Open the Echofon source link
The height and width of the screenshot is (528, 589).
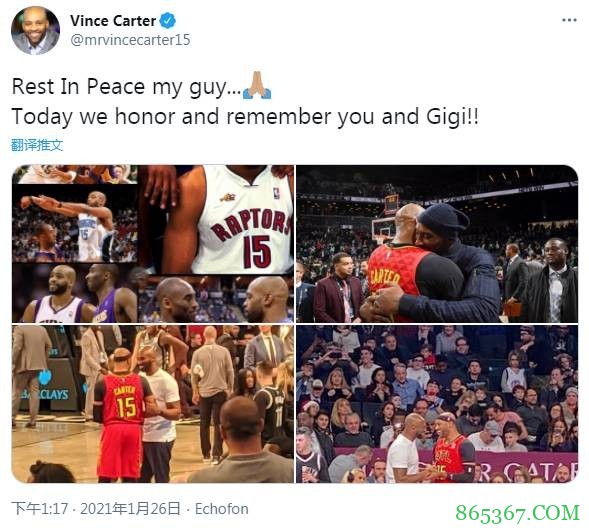coord(222,509)
